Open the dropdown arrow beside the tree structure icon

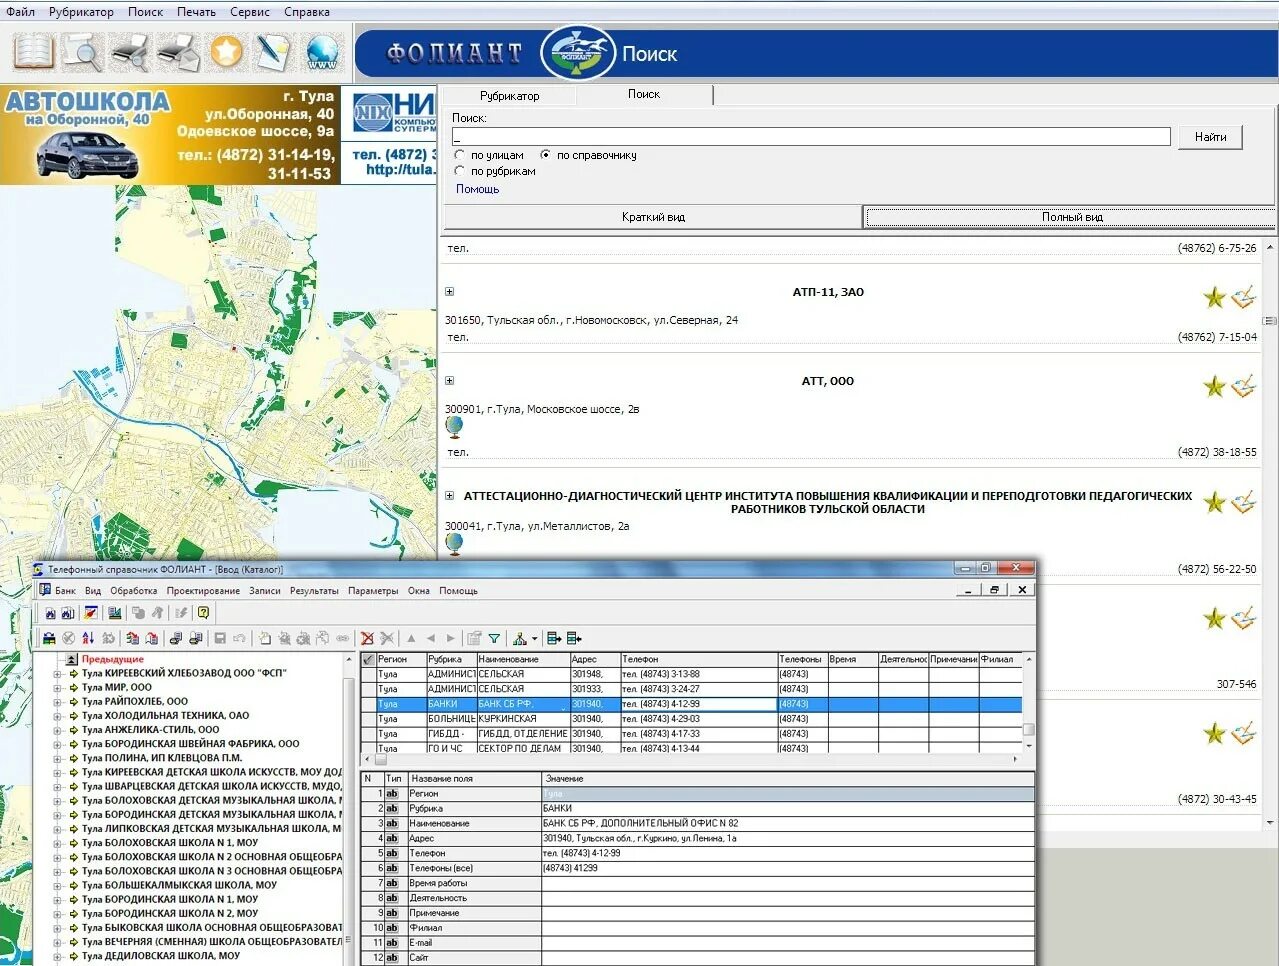(534, 638)
